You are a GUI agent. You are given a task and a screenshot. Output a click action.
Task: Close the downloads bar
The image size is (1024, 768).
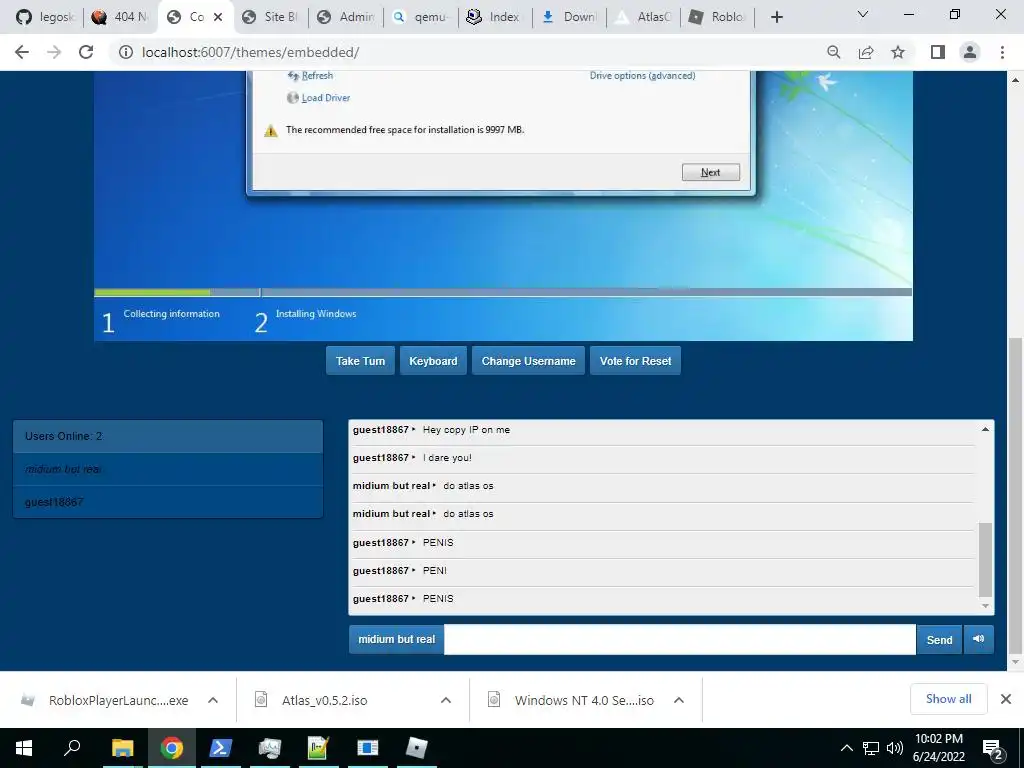[1006, 699]
